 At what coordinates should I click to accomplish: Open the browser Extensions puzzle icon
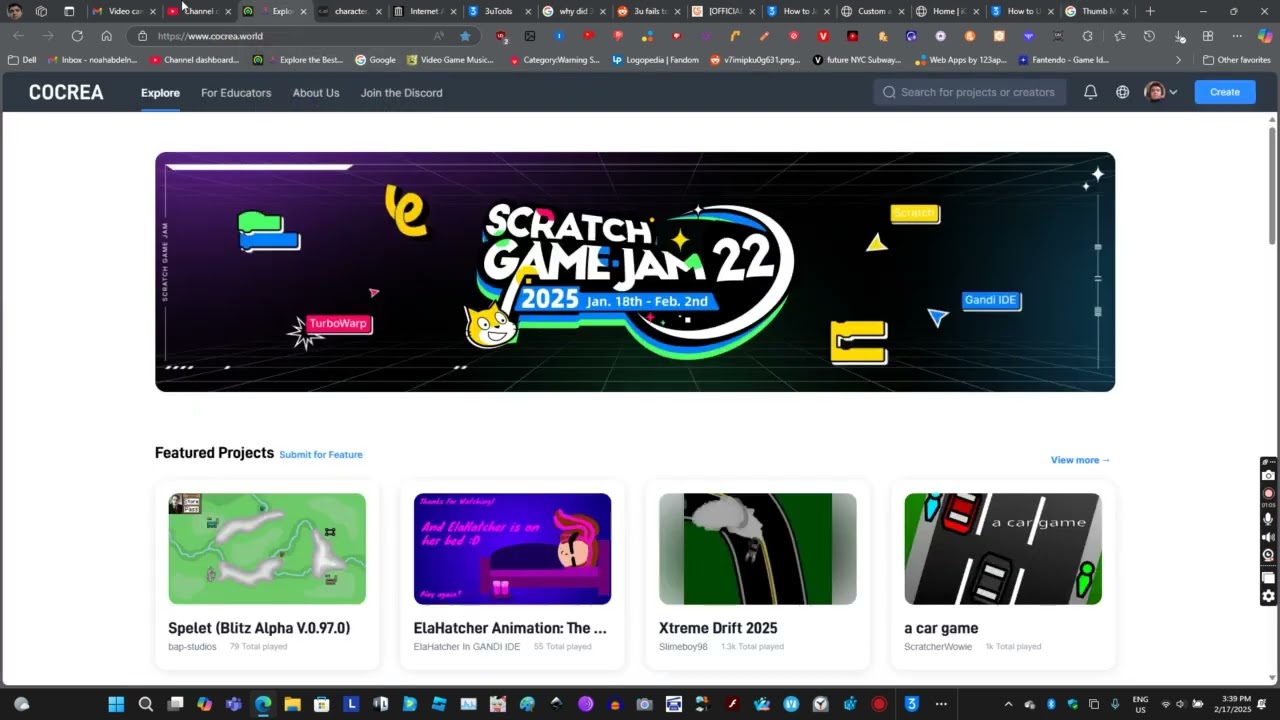coord(1088,36)
